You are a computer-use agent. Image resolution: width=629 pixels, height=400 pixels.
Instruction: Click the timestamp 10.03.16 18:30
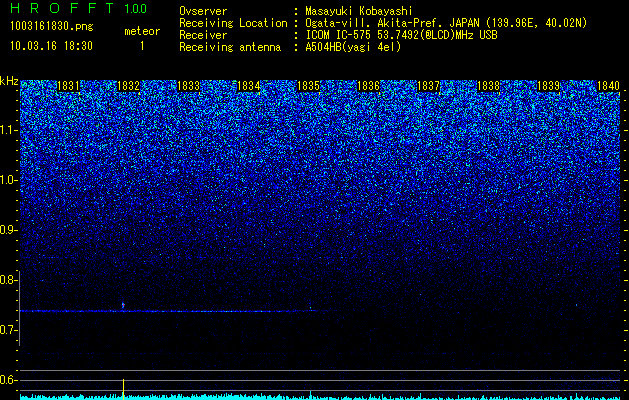coord(51,46)
